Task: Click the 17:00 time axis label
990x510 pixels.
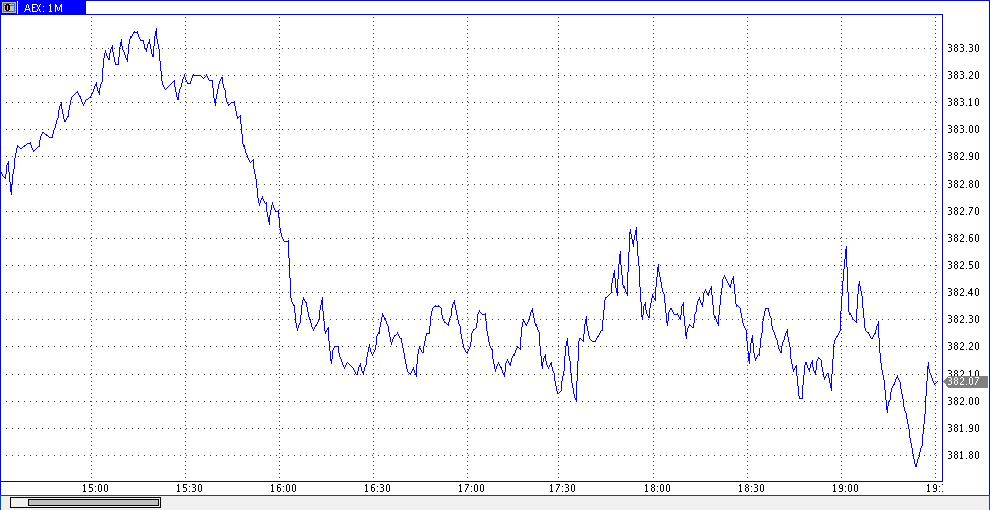Action: (471, 489)
